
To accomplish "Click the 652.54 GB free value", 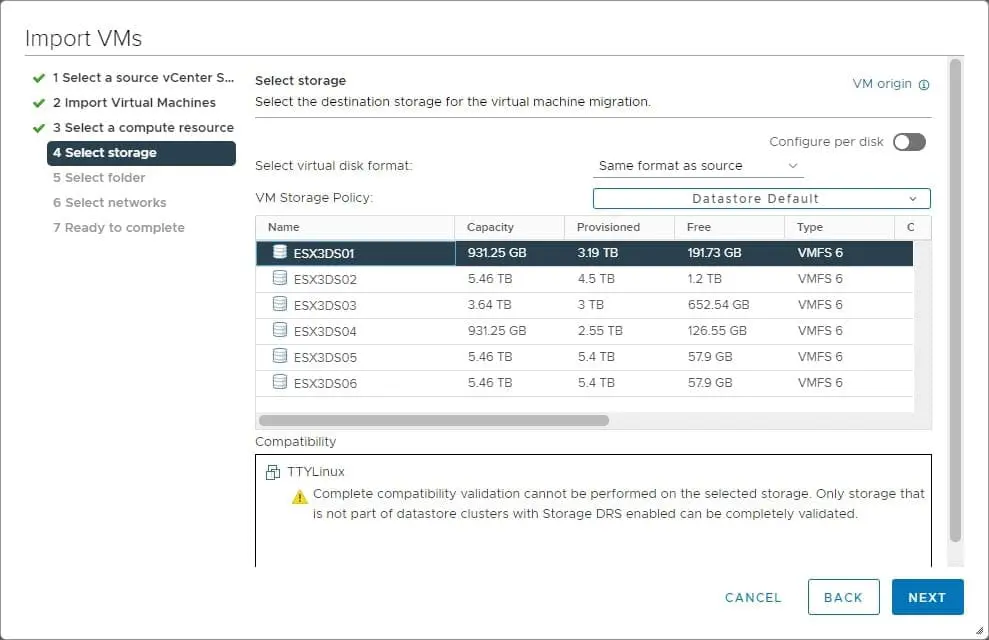I will (x=718, y=305).
